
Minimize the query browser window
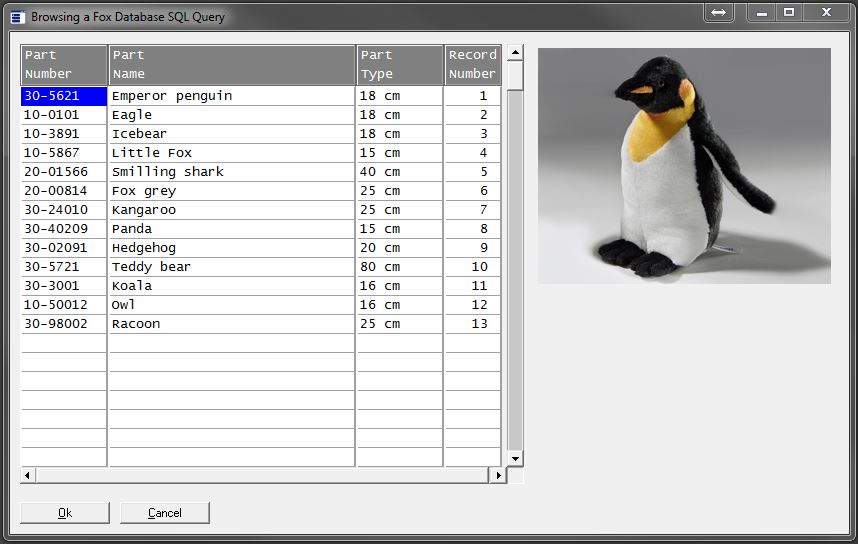pyautogui.click(x=763, y=13)
